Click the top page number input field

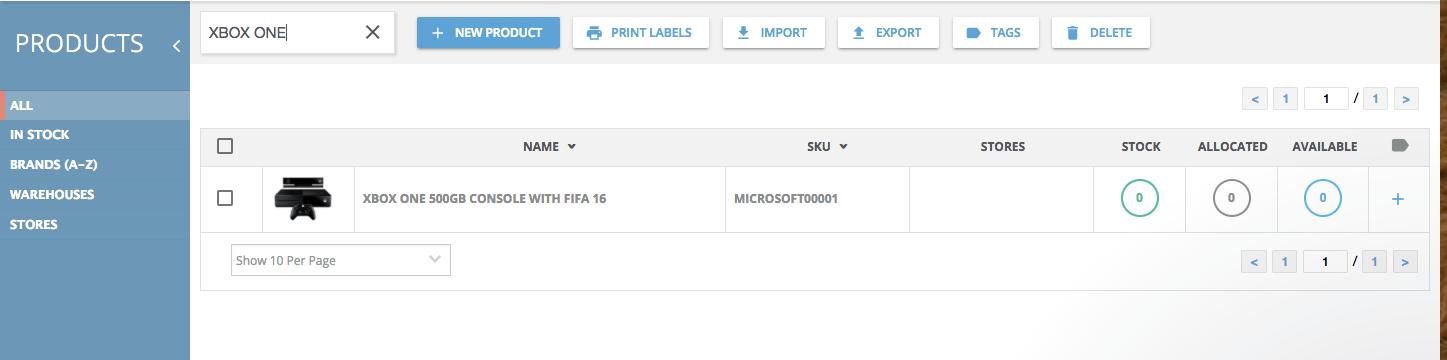[x=1325, y=98]
